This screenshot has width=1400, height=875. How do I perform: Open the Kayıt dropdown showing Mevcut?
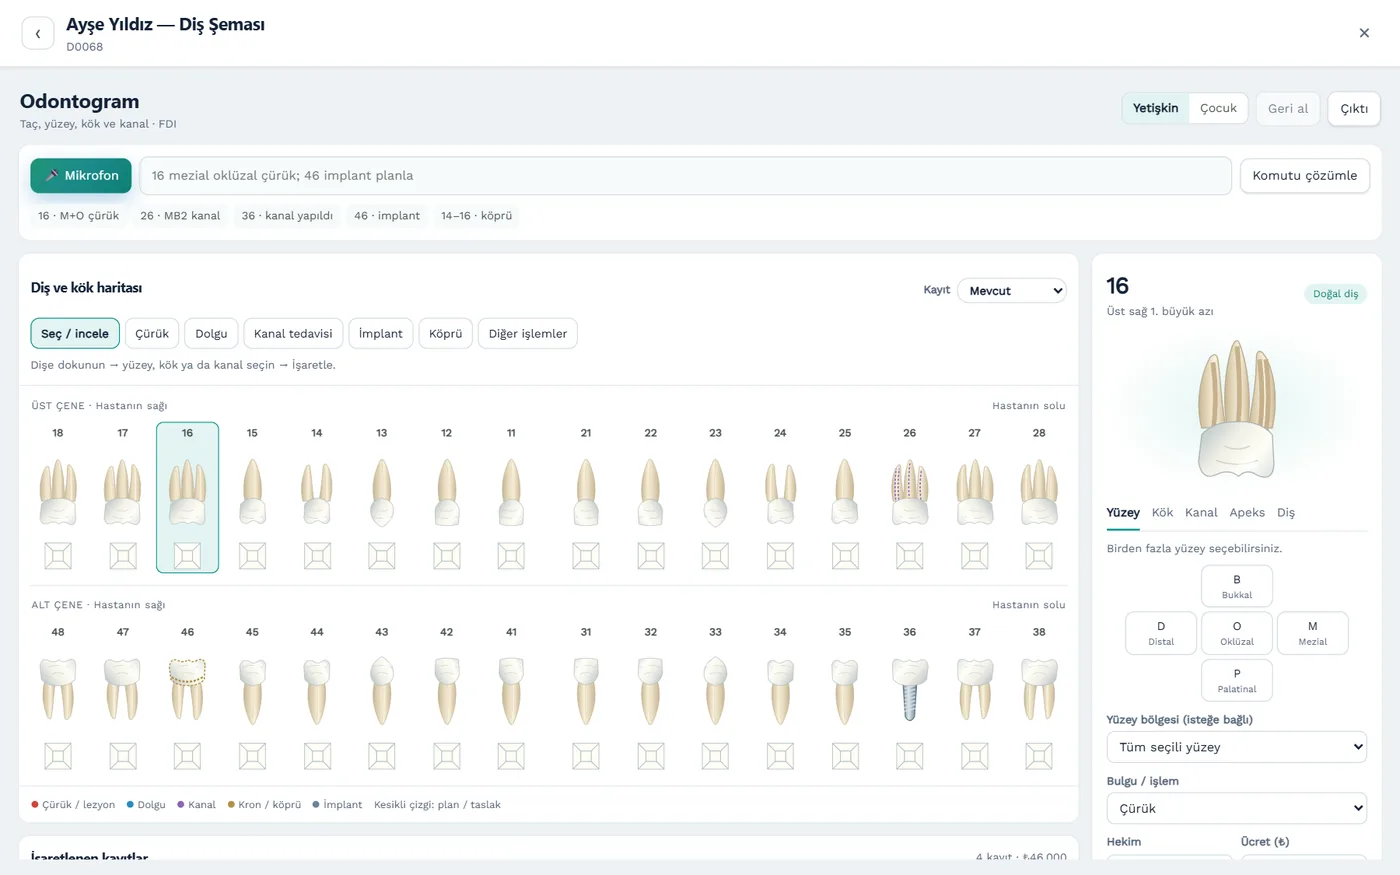(1012, 291)
